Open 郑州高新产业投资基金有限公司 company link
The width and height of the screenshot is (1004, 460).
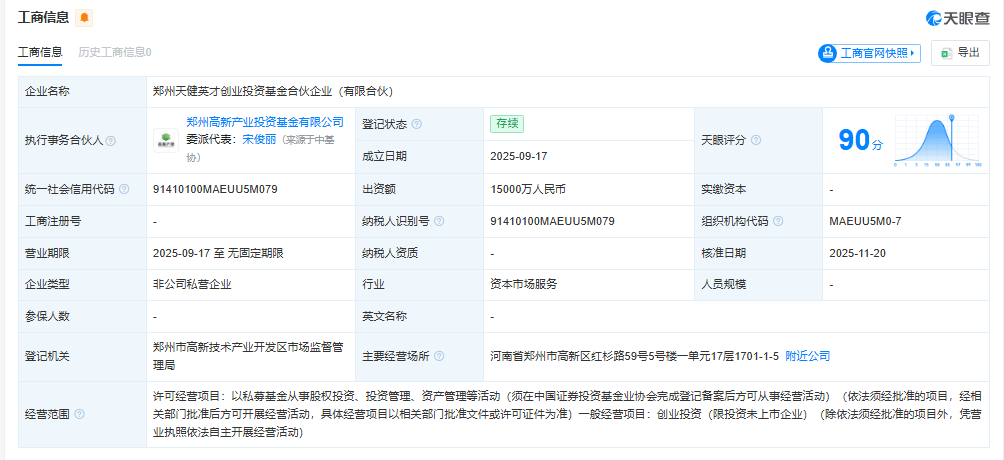[x=265, y=123]
